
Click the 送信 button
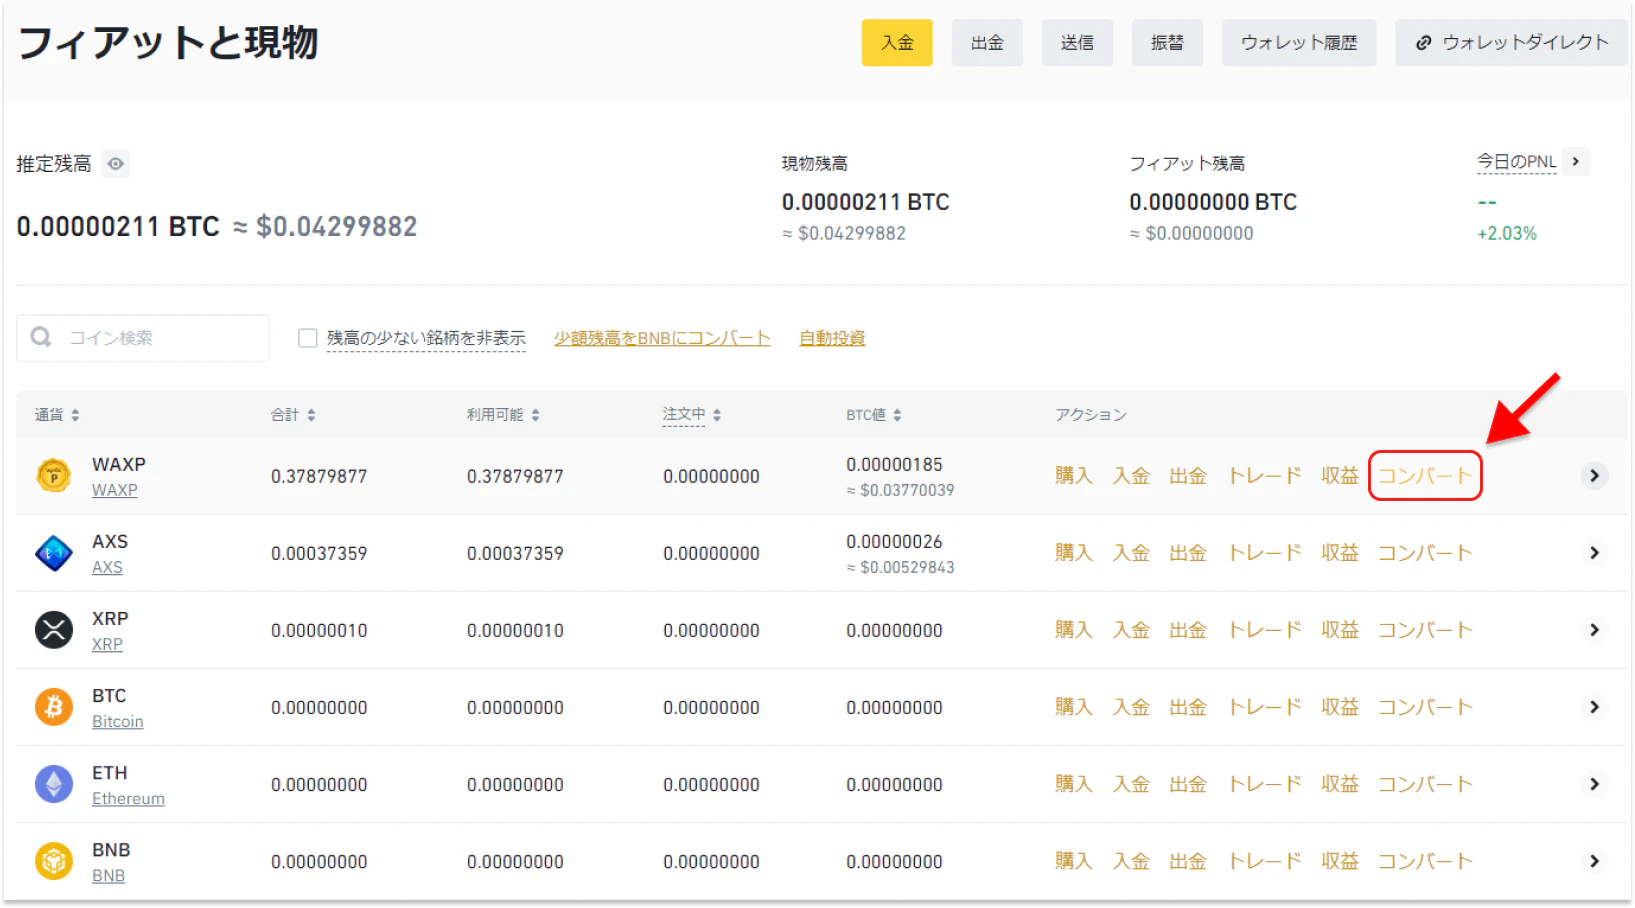tap(1077, 43)
